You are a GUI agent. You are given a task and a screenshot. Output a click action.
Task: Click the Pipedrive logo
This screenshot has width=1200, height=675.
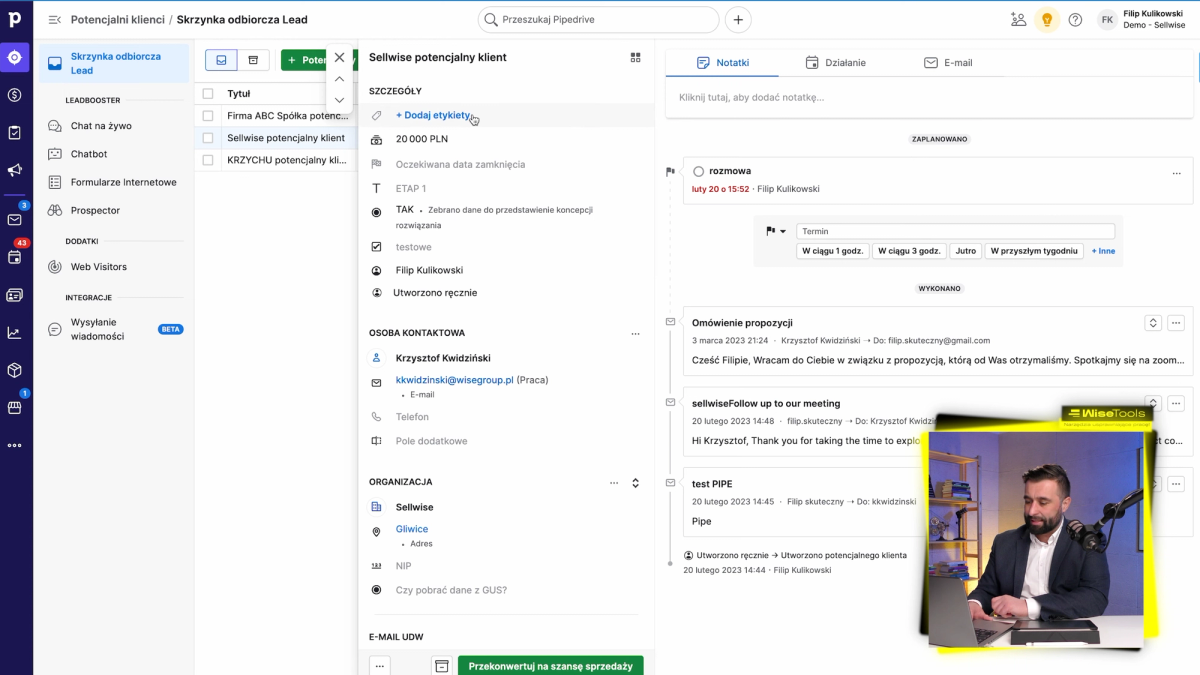15,19
